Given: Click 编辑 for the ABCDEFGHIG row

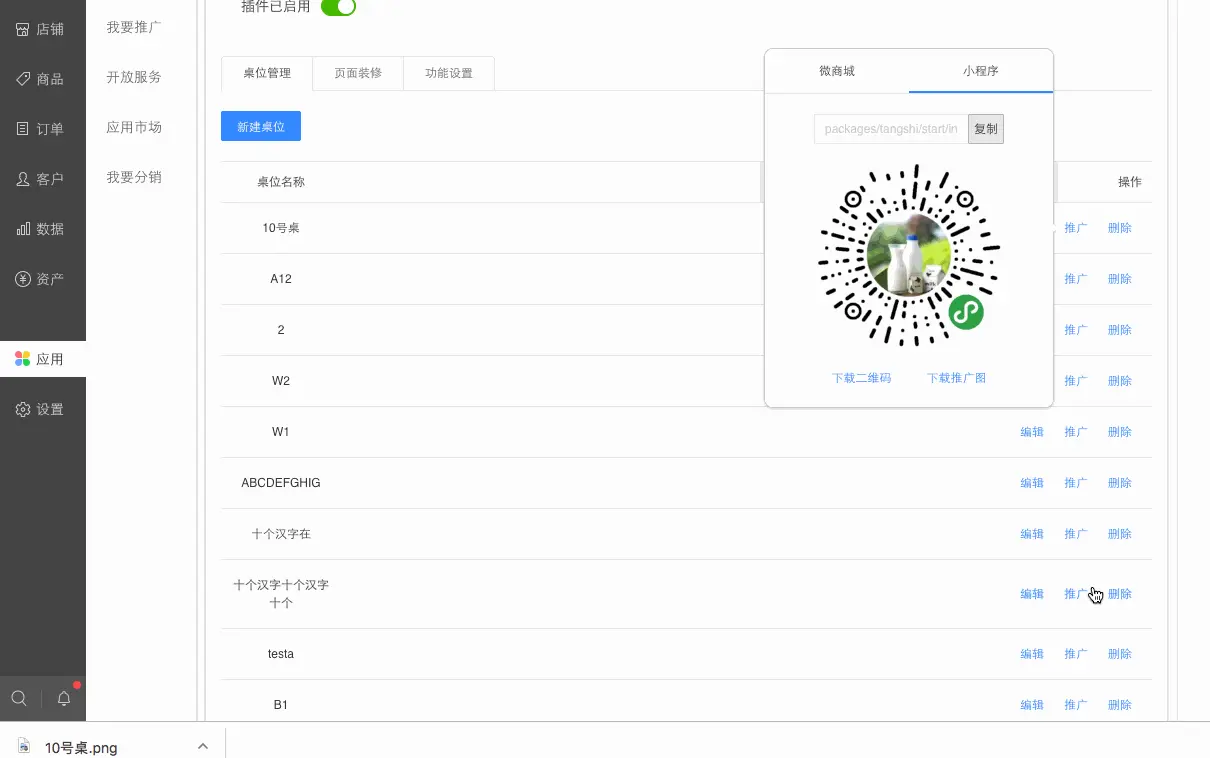Looking at the screenshot, I should pos(1032,483).
